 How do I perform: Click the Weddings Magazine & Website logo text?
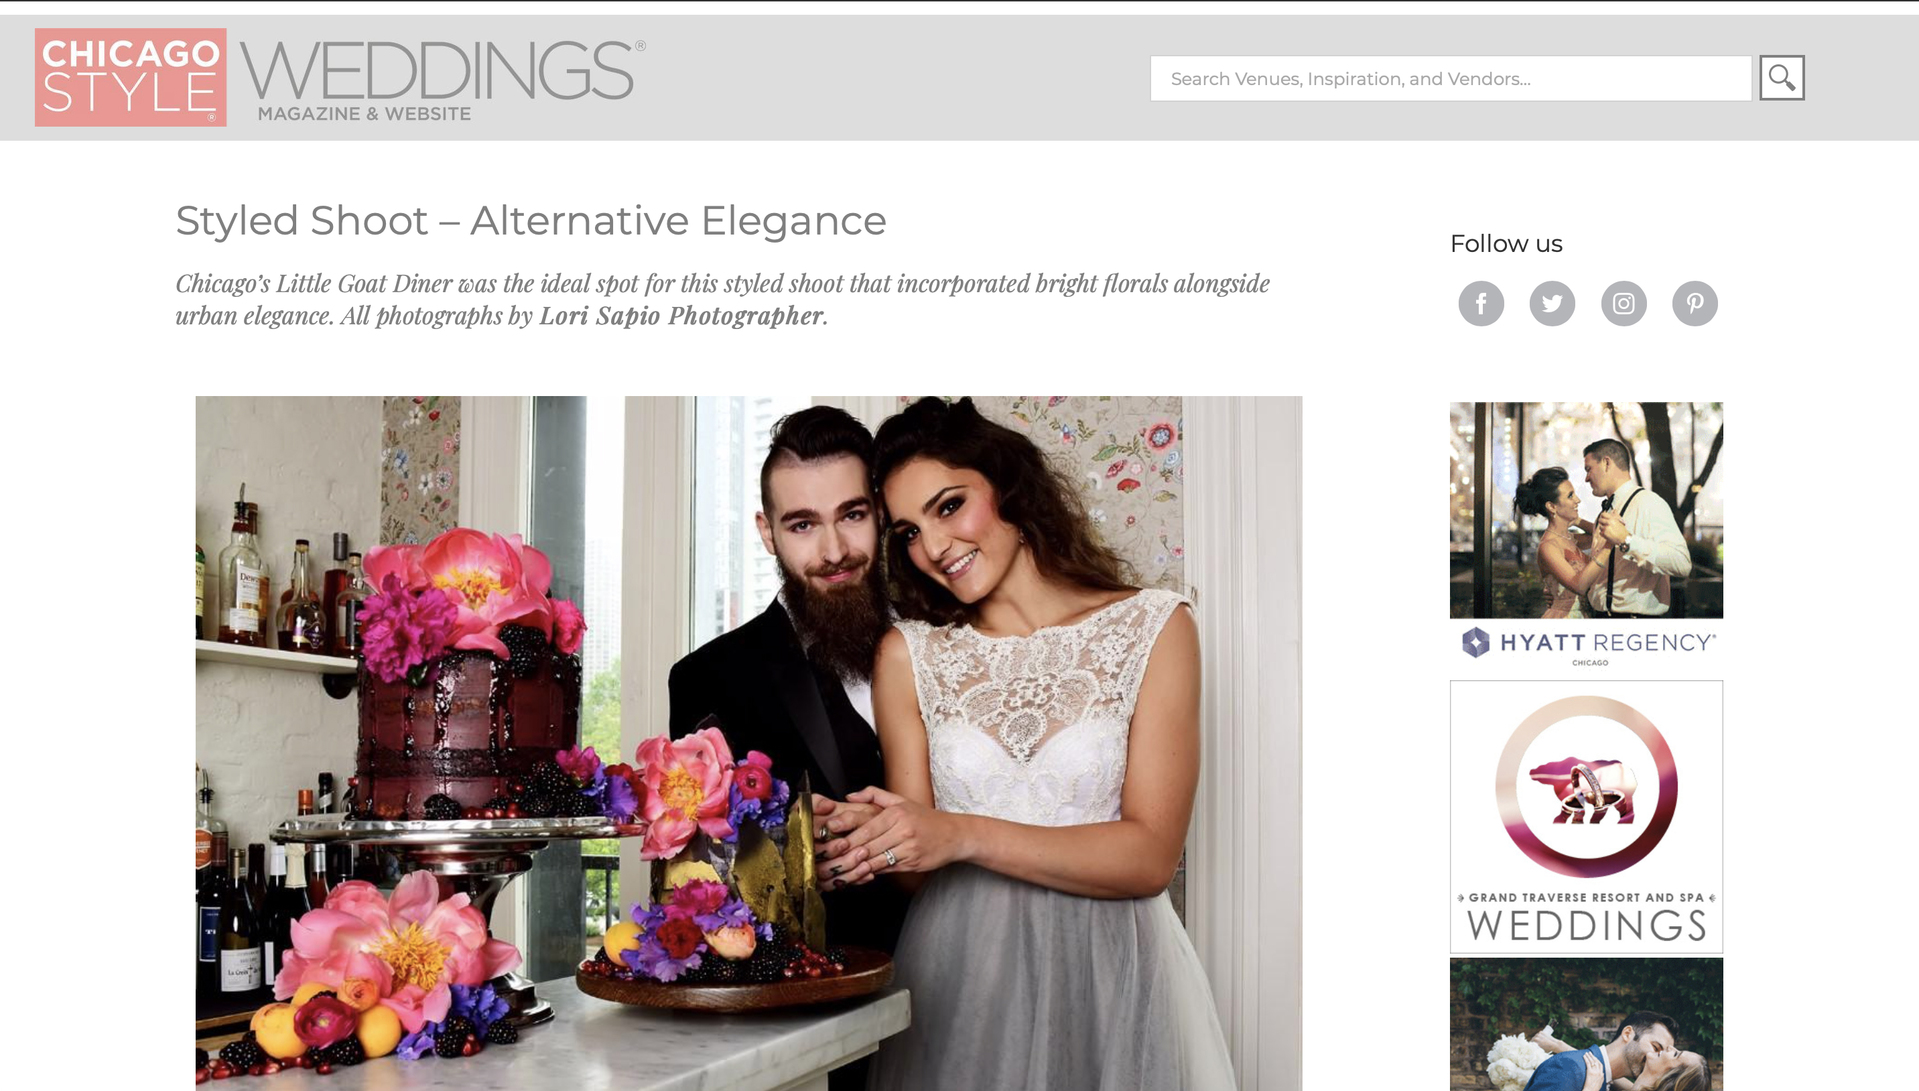coord(442,81)
